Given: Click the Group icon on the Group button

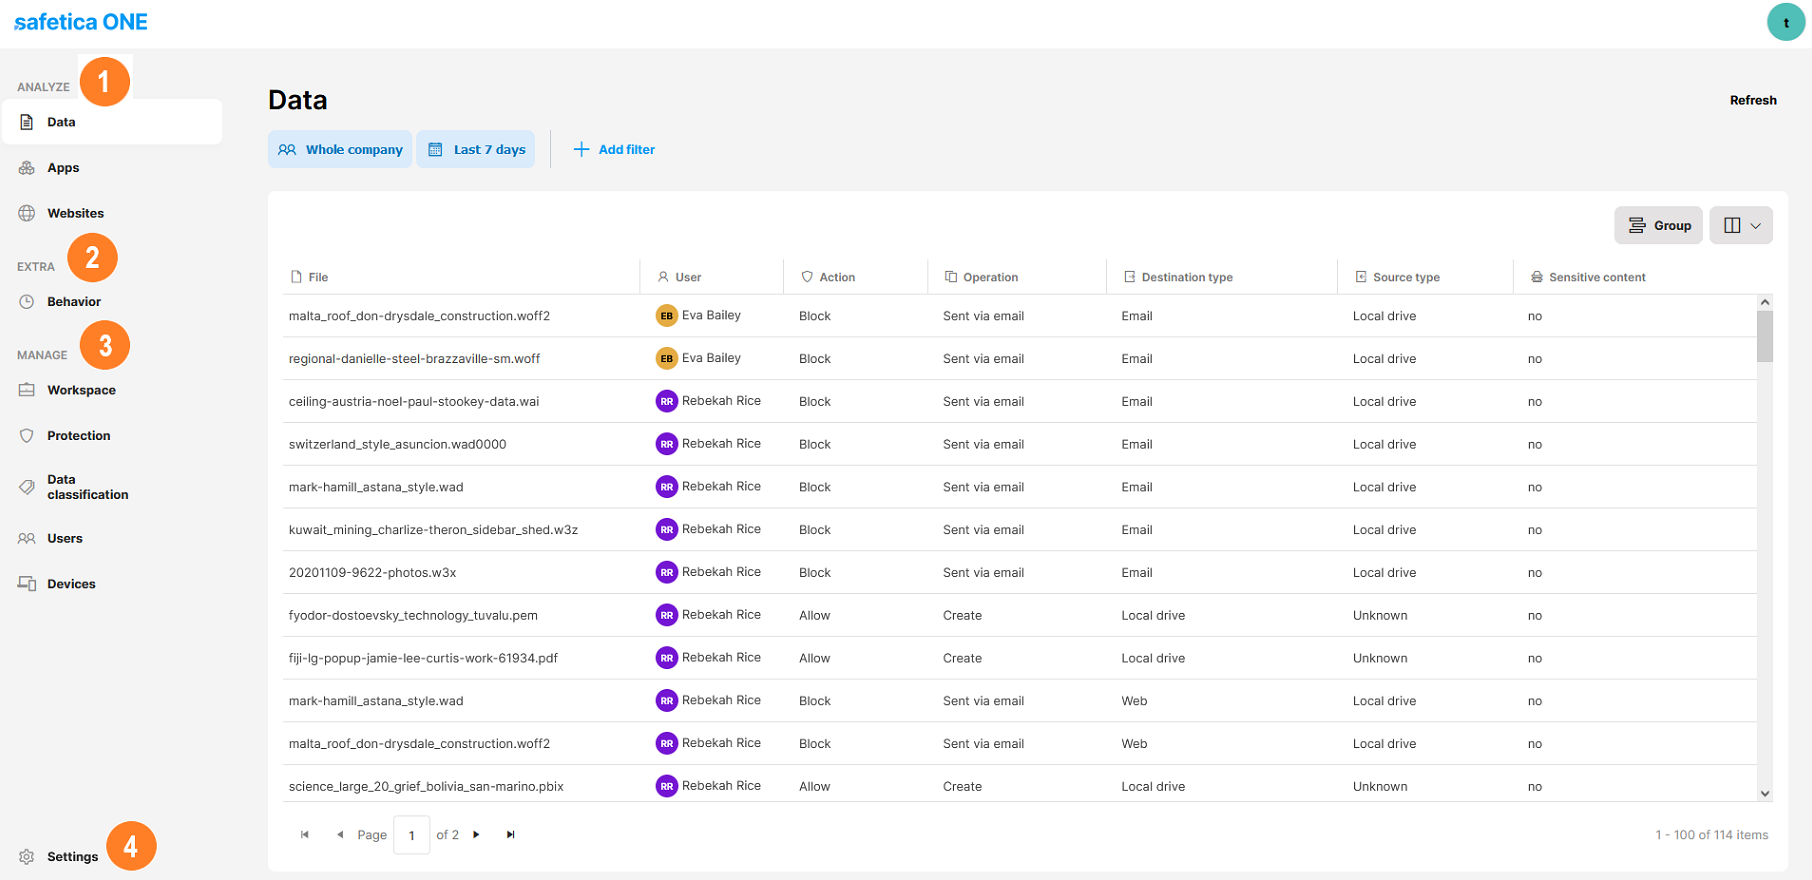Looking at the screenshot, I should 1636,225.
